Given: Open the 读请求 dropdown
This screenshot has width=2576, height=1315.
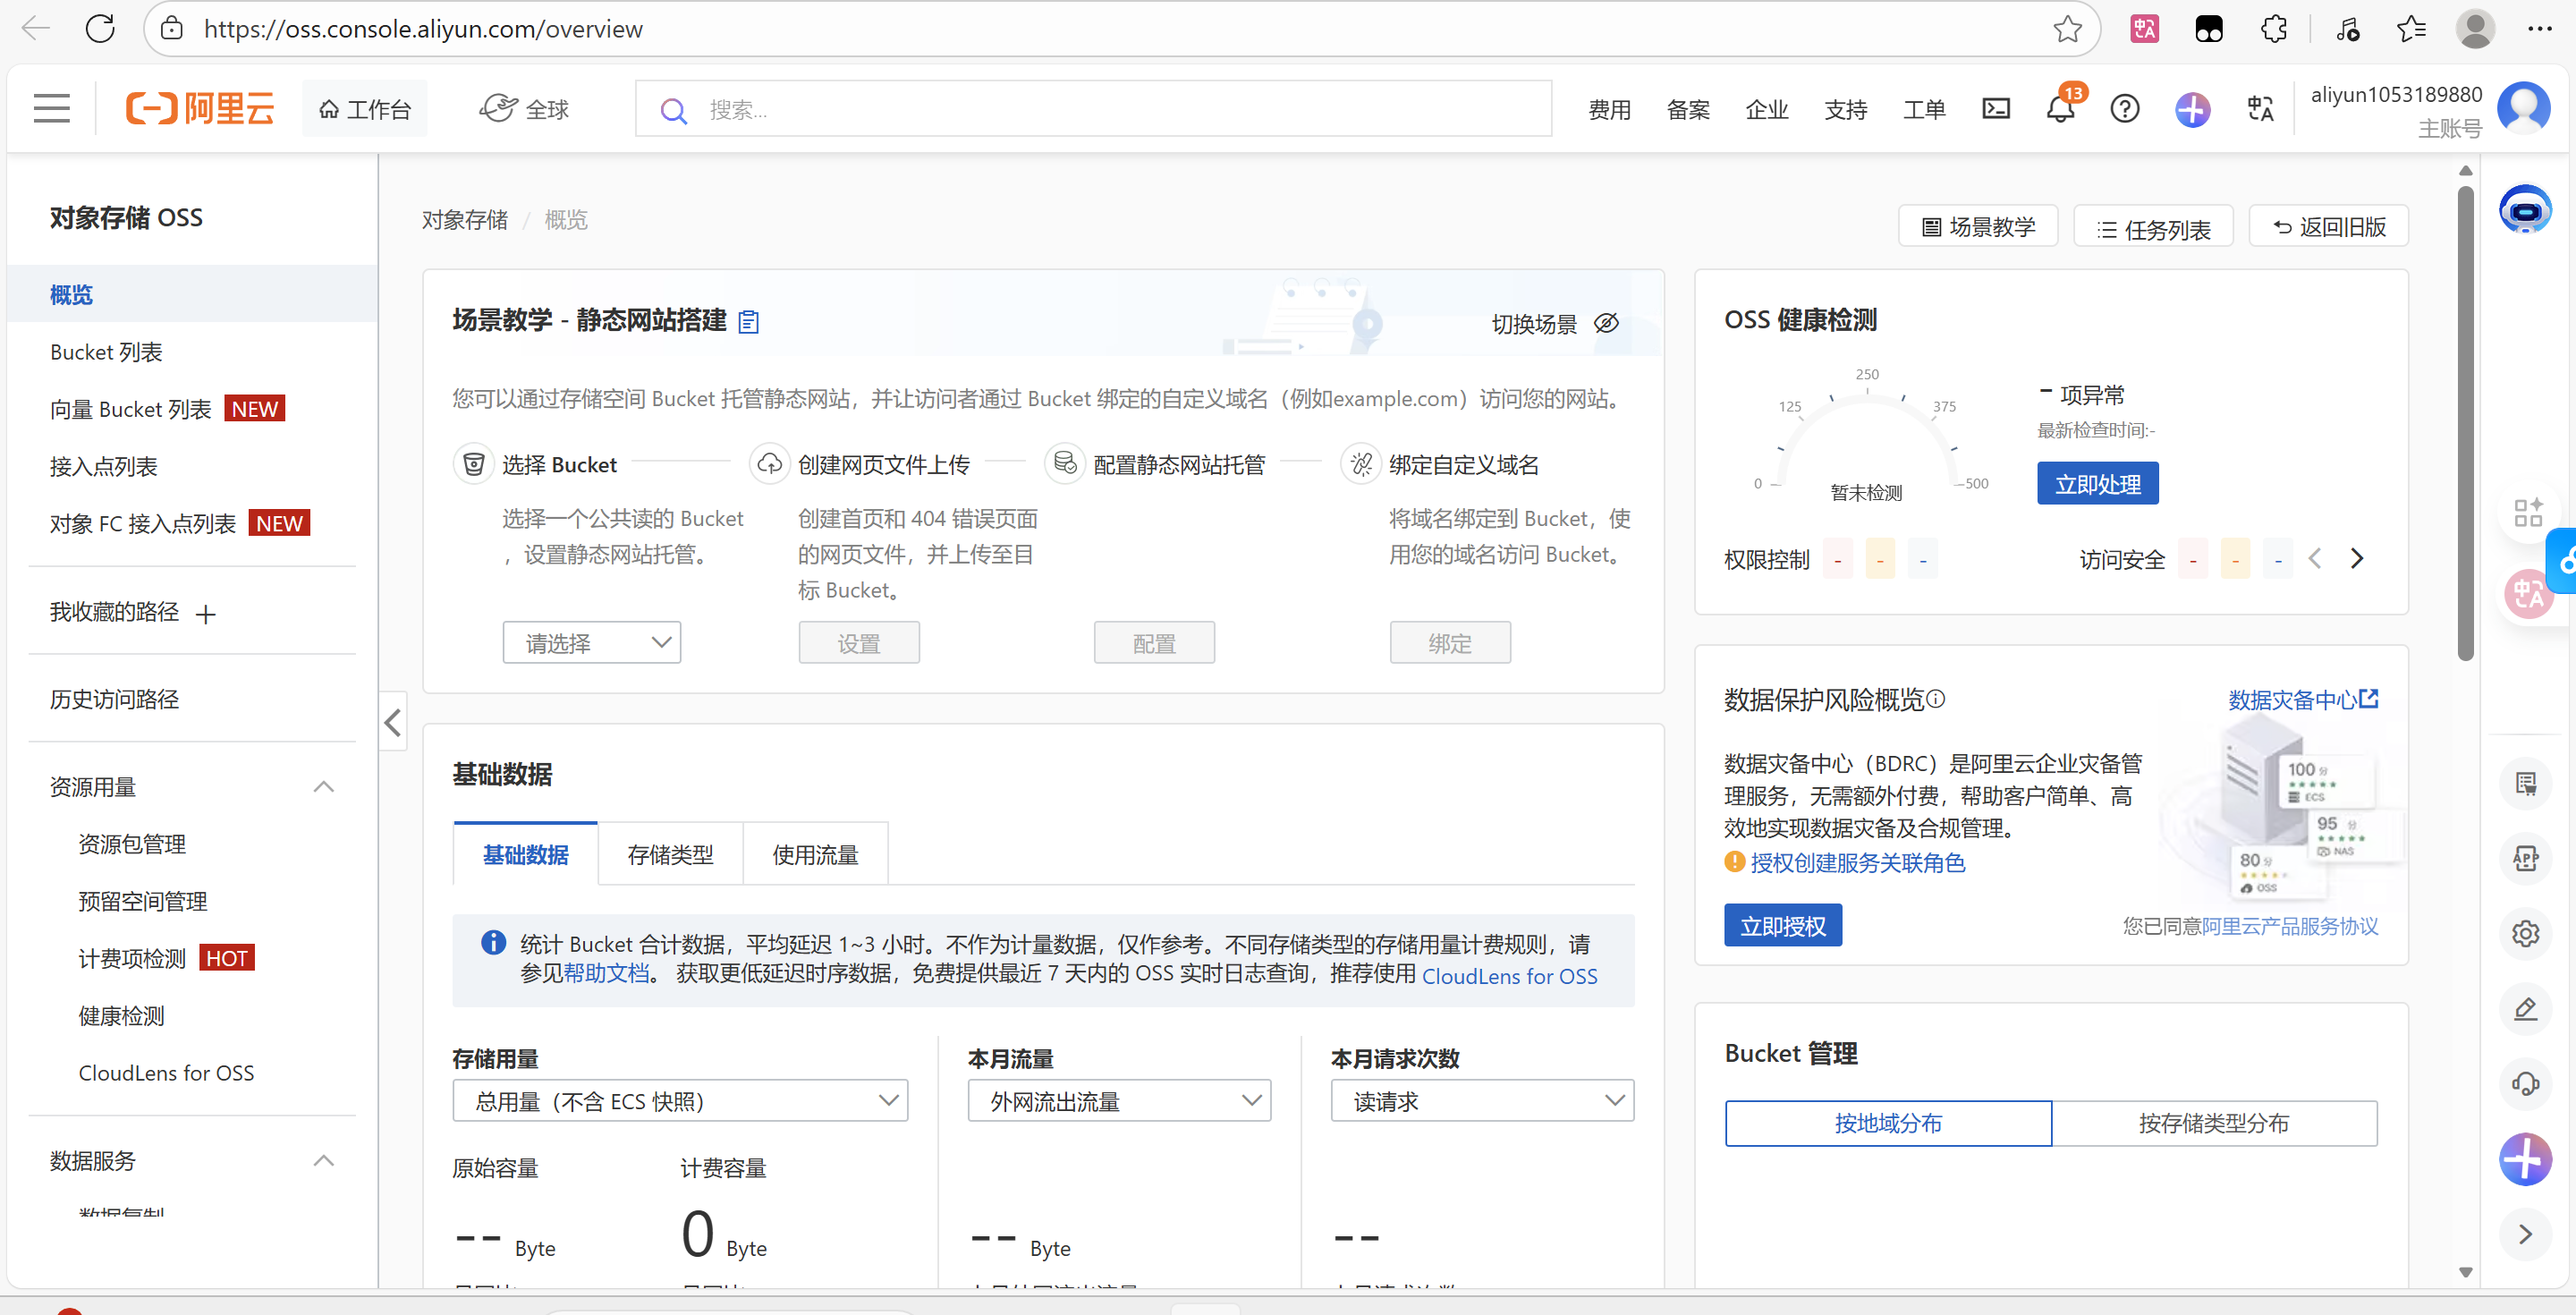Looking at the screenshot, I should pyautogui.click(x=1482, y=1100).
